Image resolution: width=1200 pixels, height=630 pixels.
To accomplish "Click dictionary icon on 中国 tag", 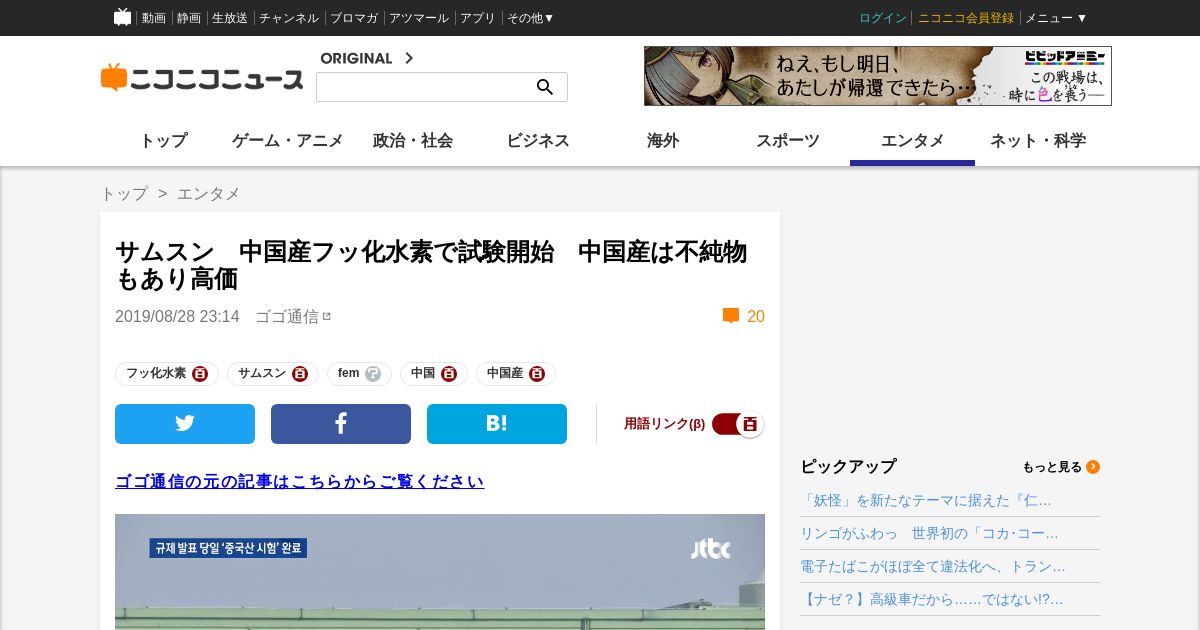I will tap(449, 374).
